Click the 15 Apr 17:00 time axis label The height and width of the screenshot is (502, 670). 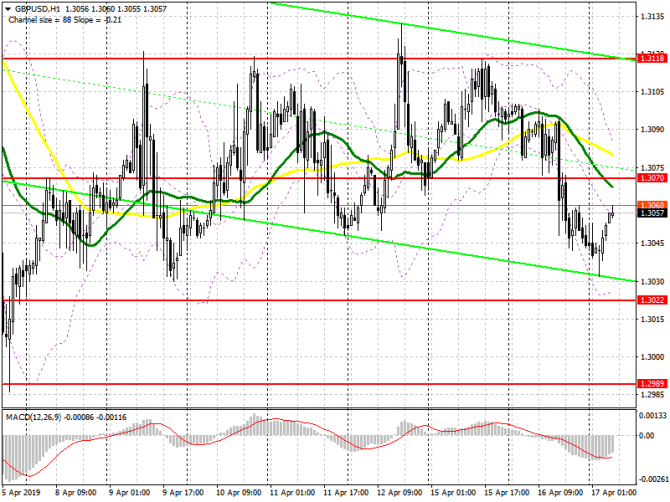pos(507,493)
